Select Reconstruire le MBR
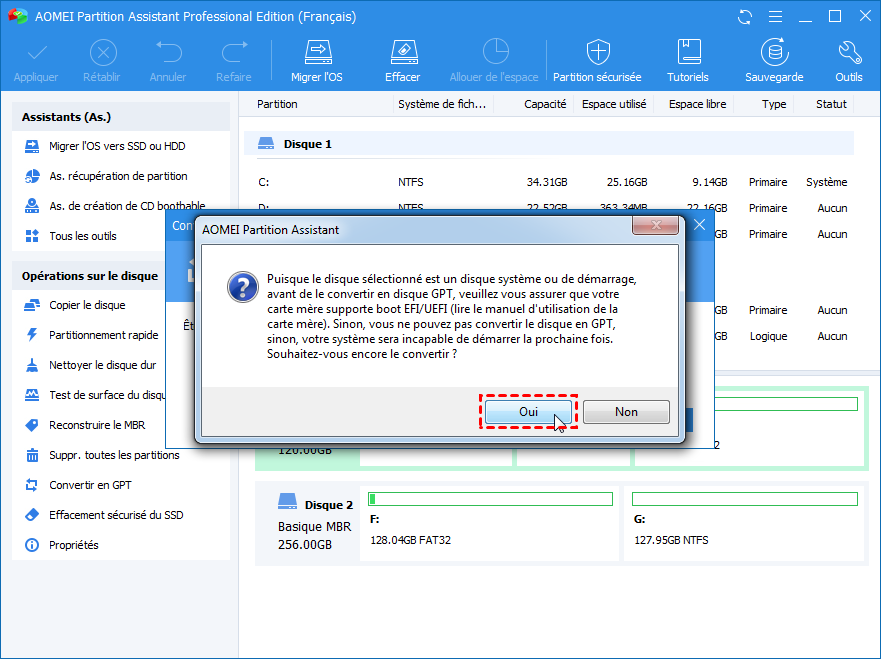 [x=97, y=425]
